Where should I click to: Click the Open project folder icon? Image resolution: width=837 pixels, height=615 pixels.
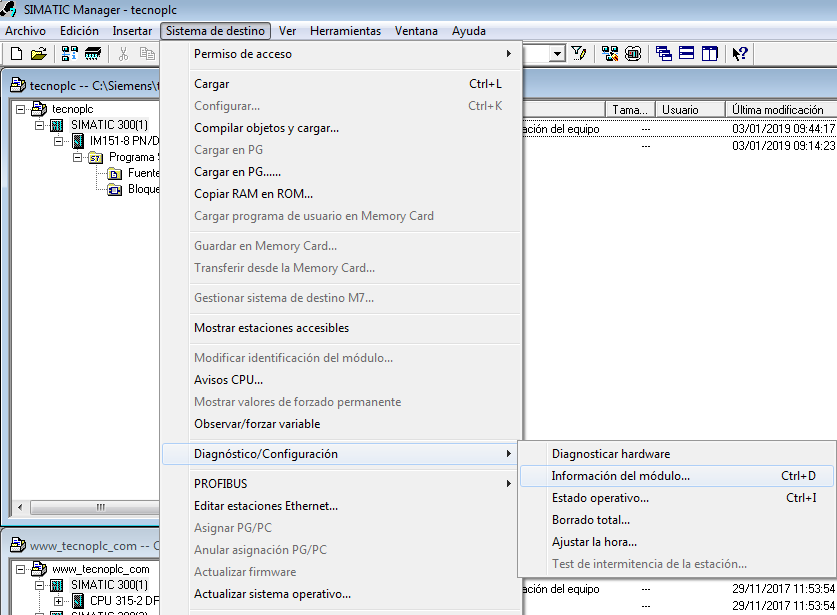click(38, 53)
